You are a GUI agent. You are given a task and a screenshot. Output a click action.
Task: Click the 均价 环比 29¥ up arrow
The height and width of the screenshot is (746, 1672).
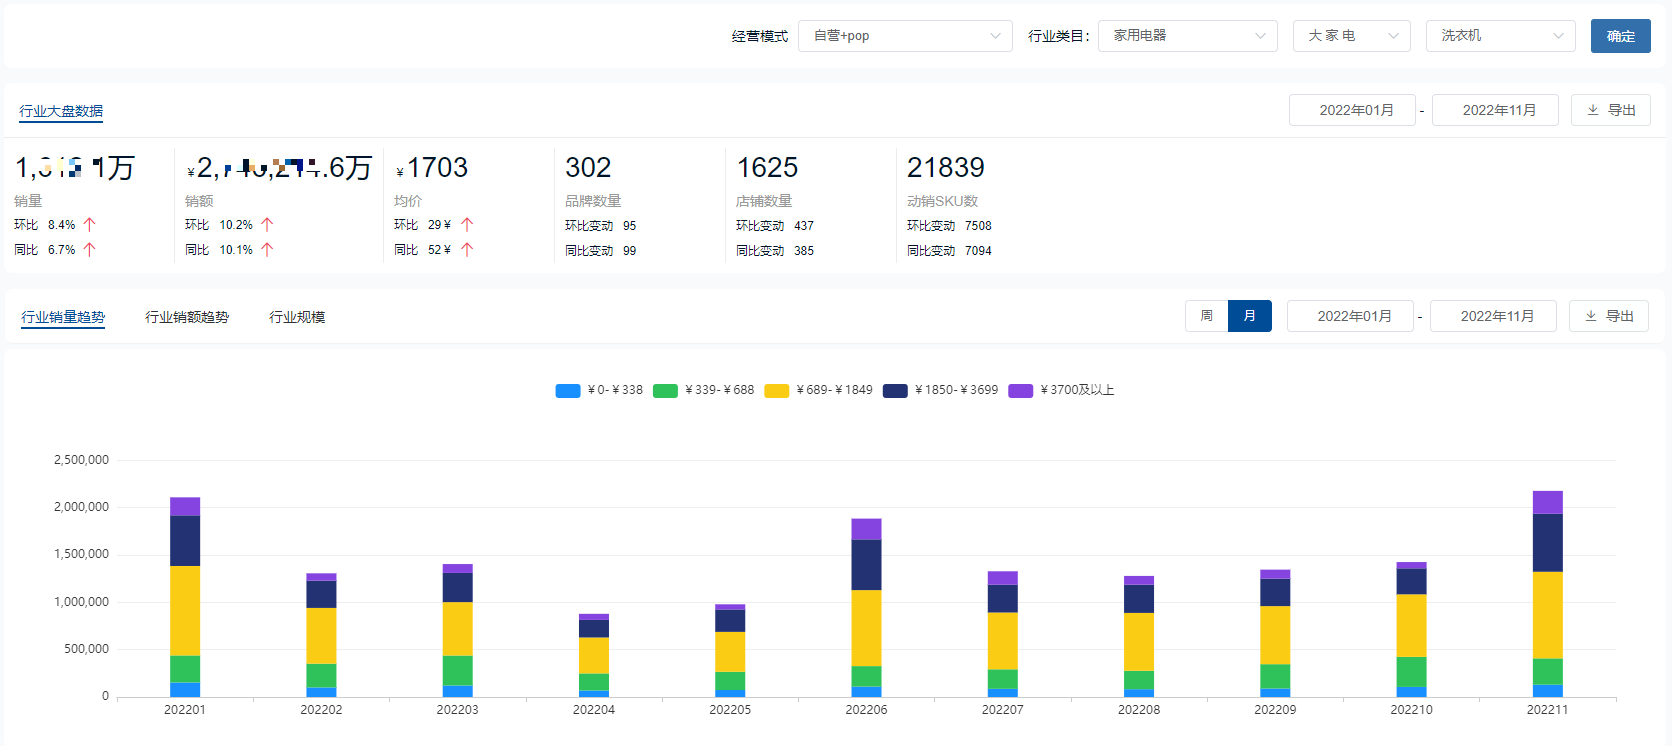(467, 225)
